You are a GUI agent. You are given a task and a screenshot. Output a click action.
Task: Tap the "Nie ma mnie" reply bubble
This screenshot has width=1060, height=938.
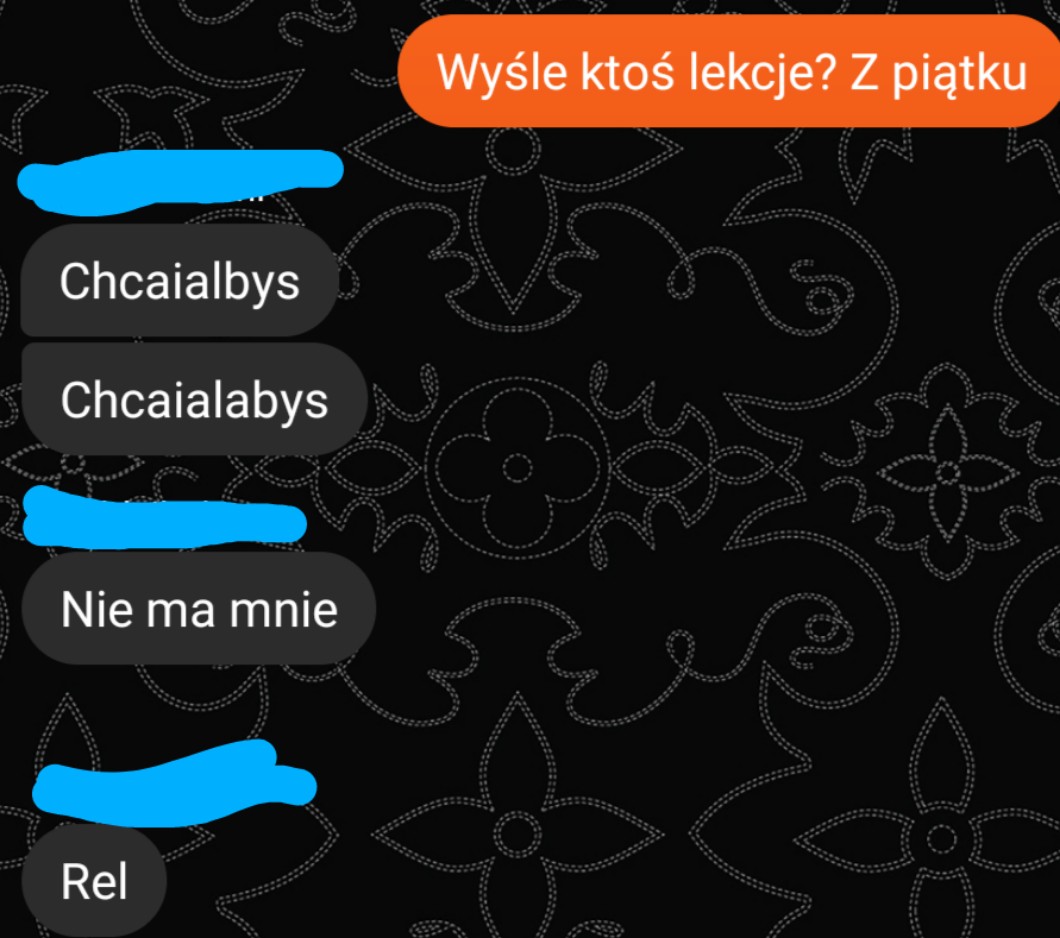(198, 609)
